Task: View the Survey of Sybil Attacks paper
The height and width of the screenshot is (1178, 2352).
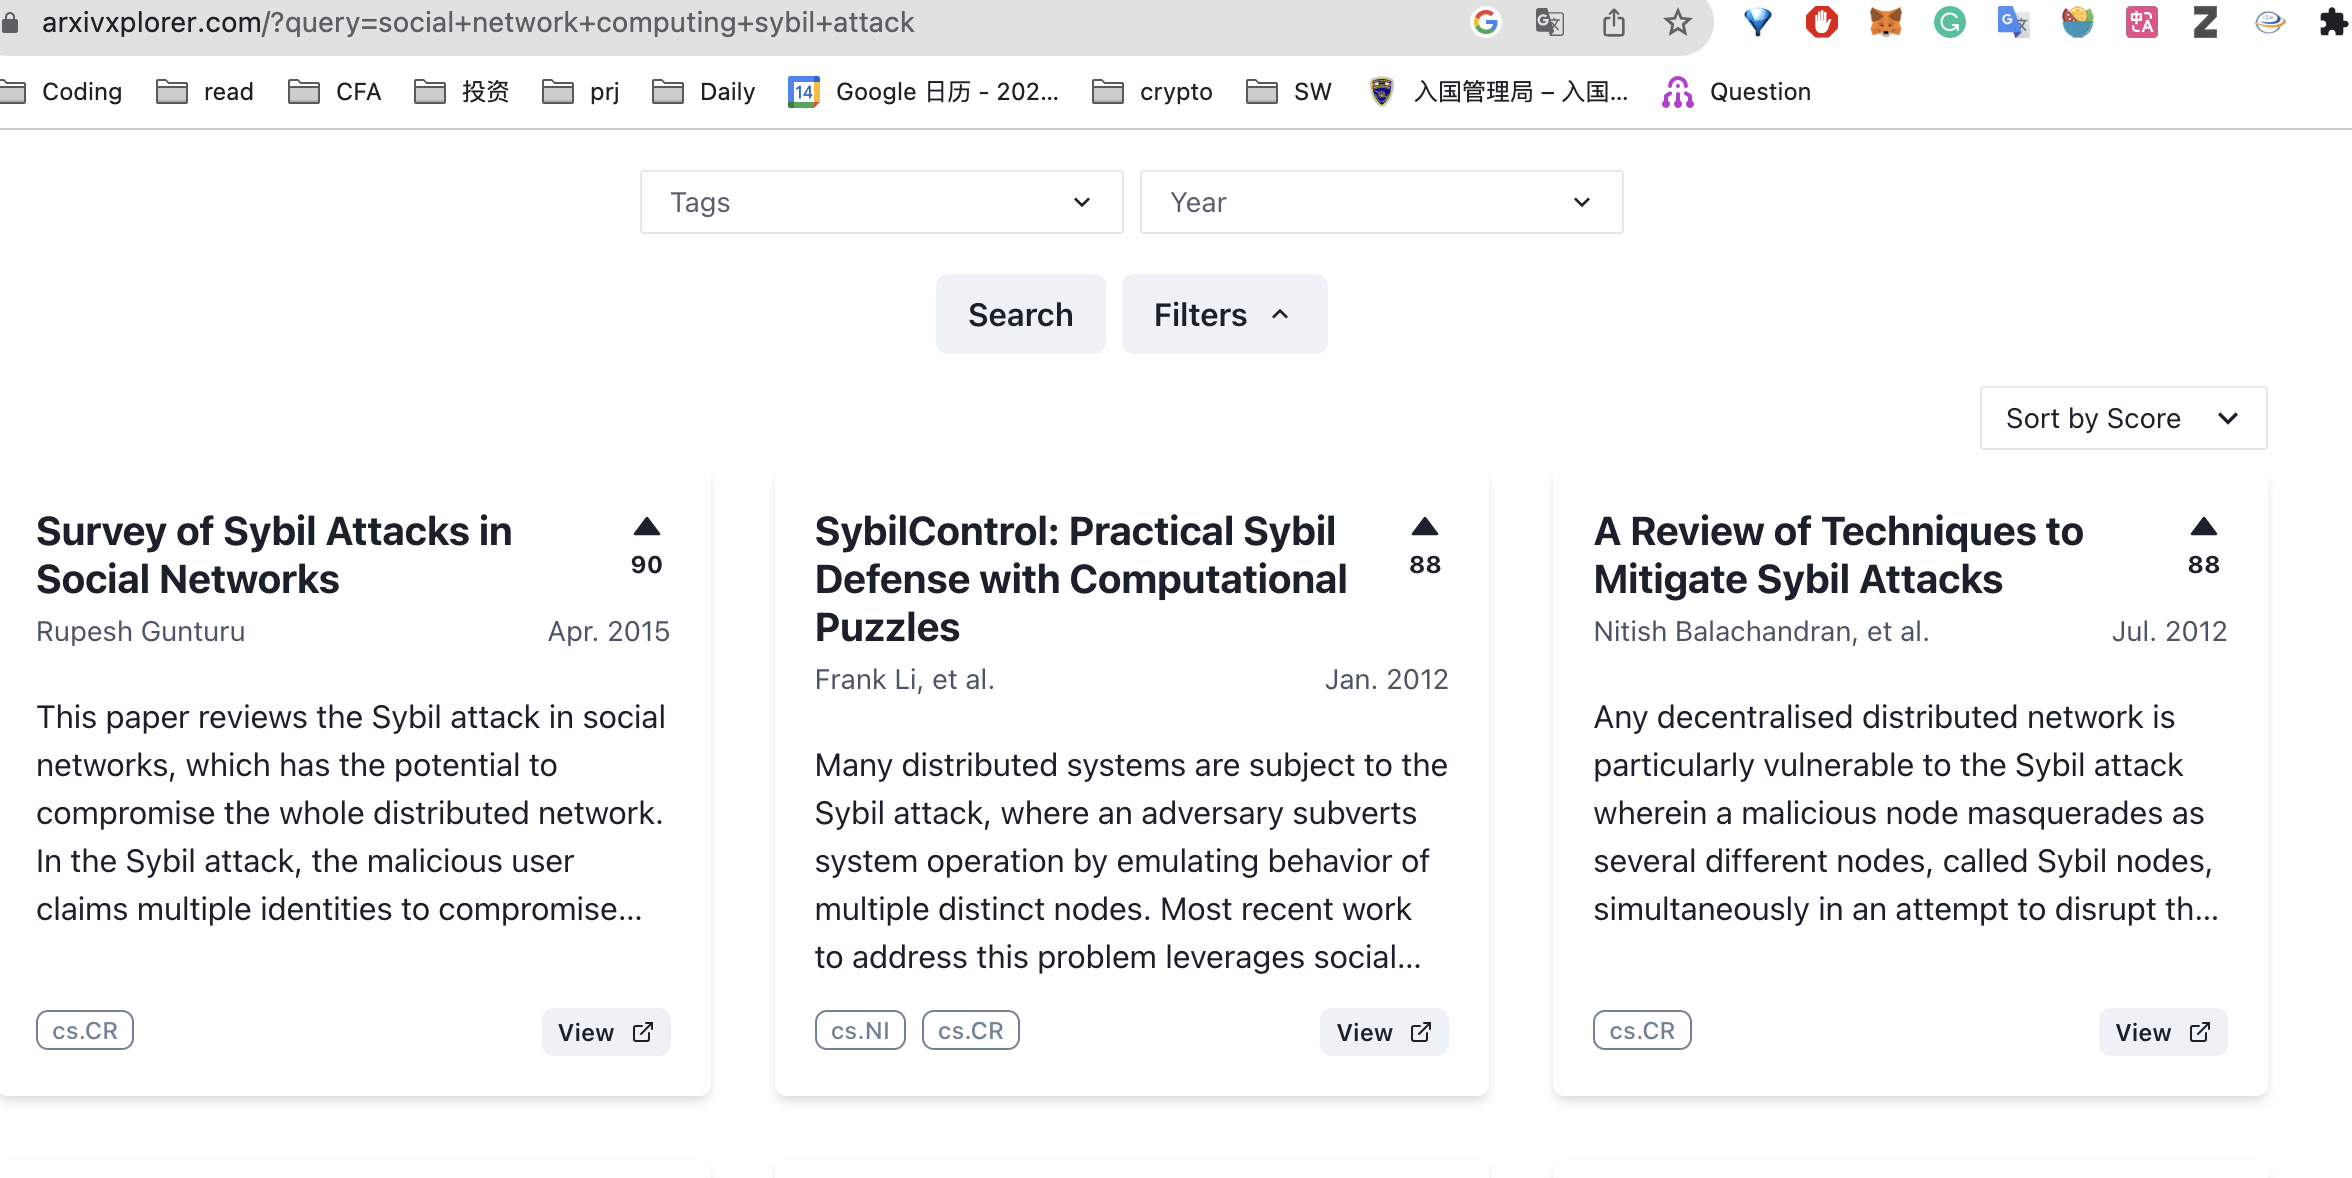Action: pos(605,1032)
